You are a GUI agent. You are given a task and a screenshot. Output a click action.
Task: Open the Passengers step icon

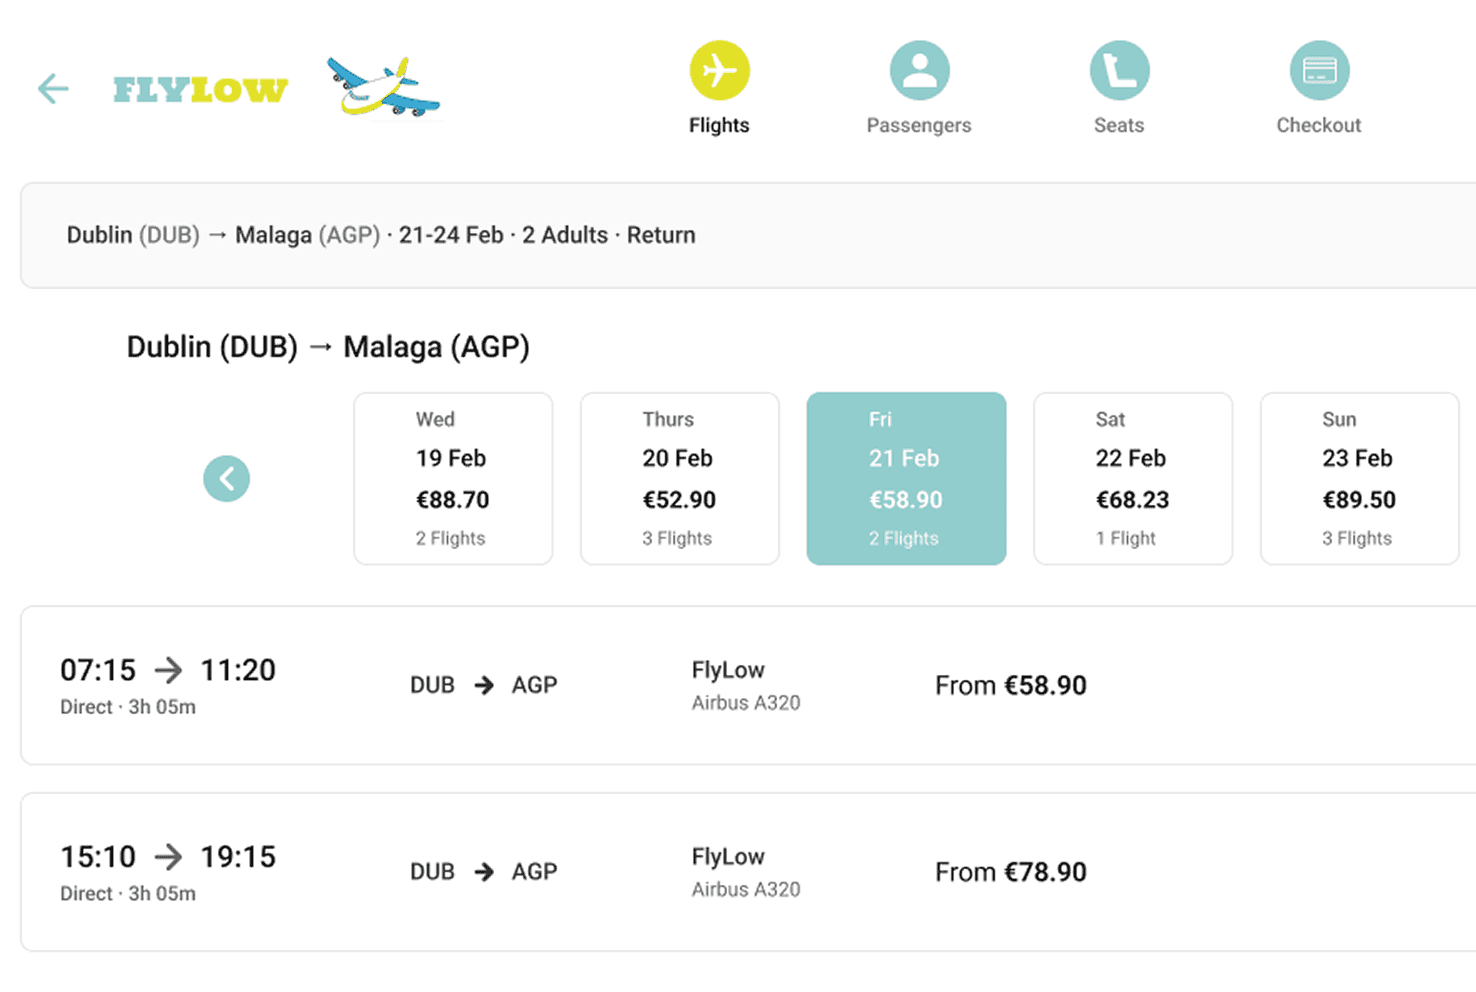click(919, 71)
